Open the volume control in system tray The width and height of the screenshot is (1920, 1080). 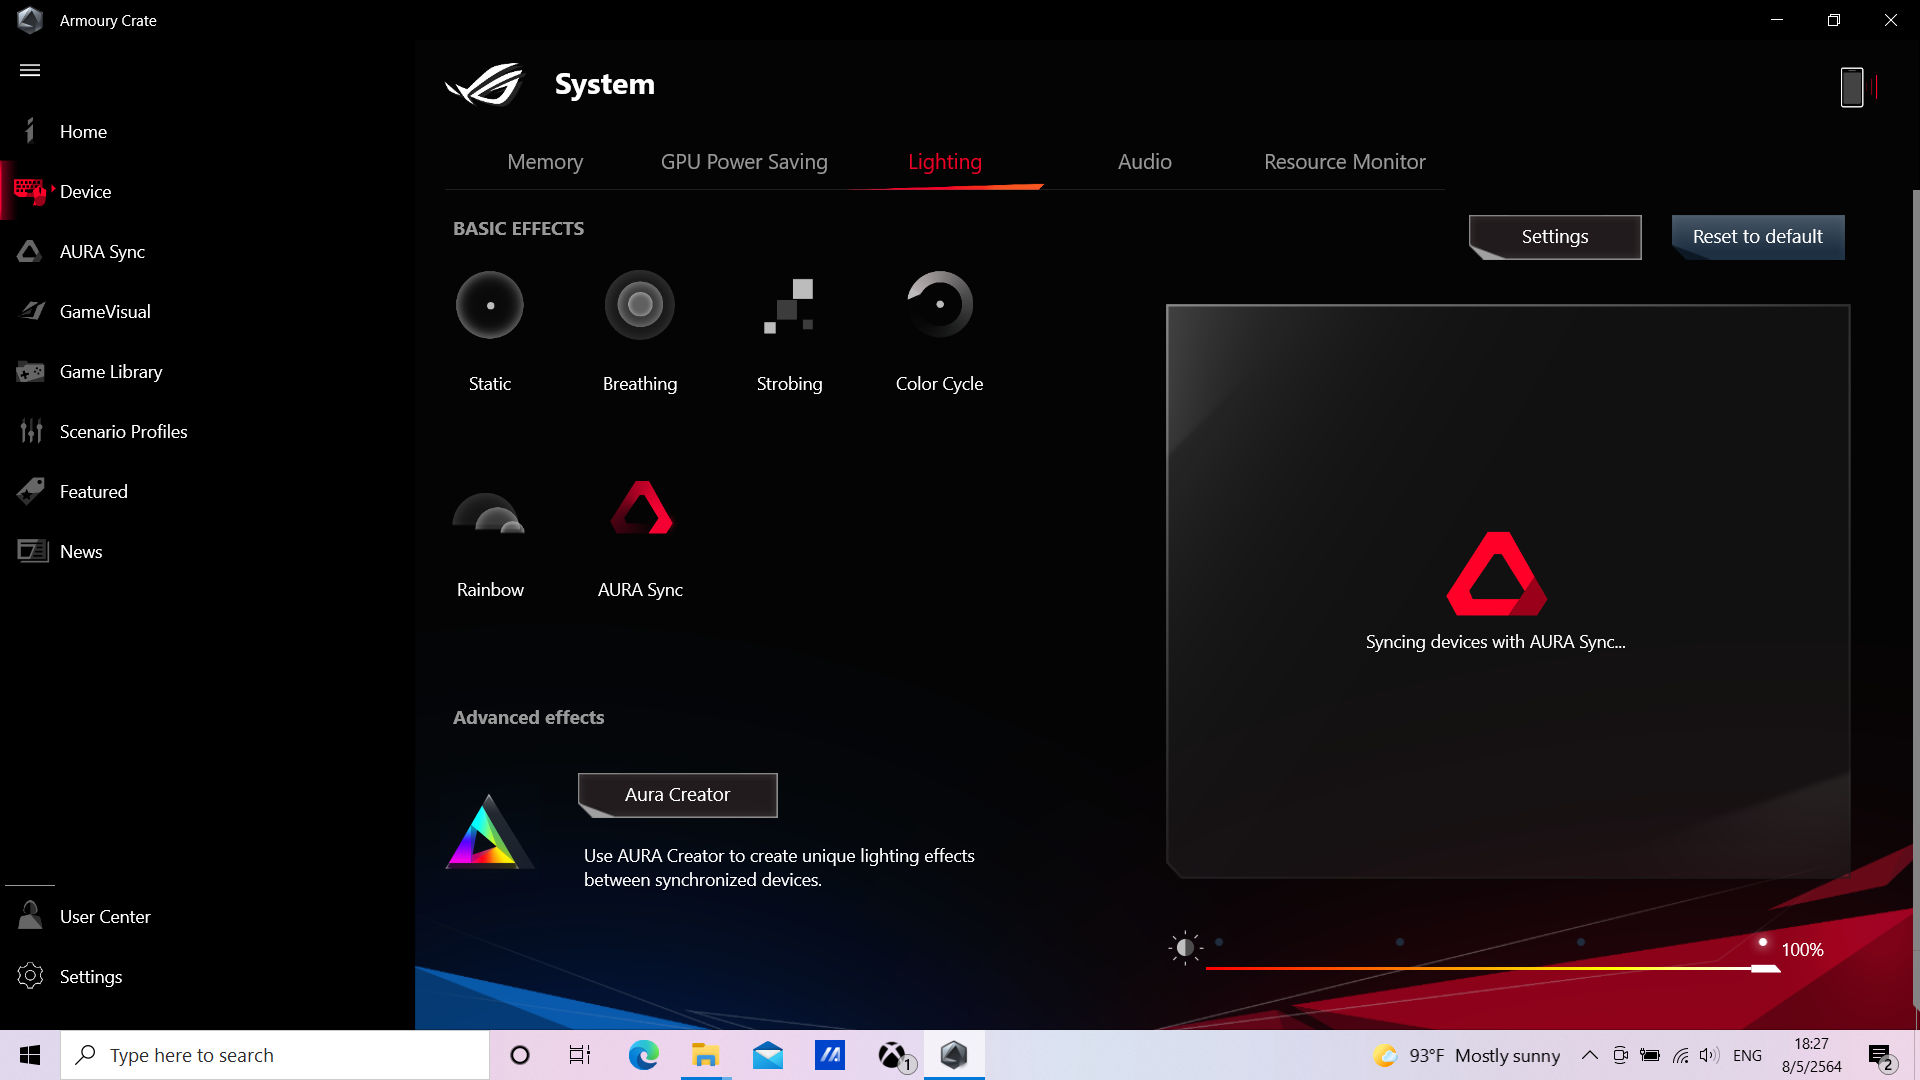(x=1709, y=1055)
